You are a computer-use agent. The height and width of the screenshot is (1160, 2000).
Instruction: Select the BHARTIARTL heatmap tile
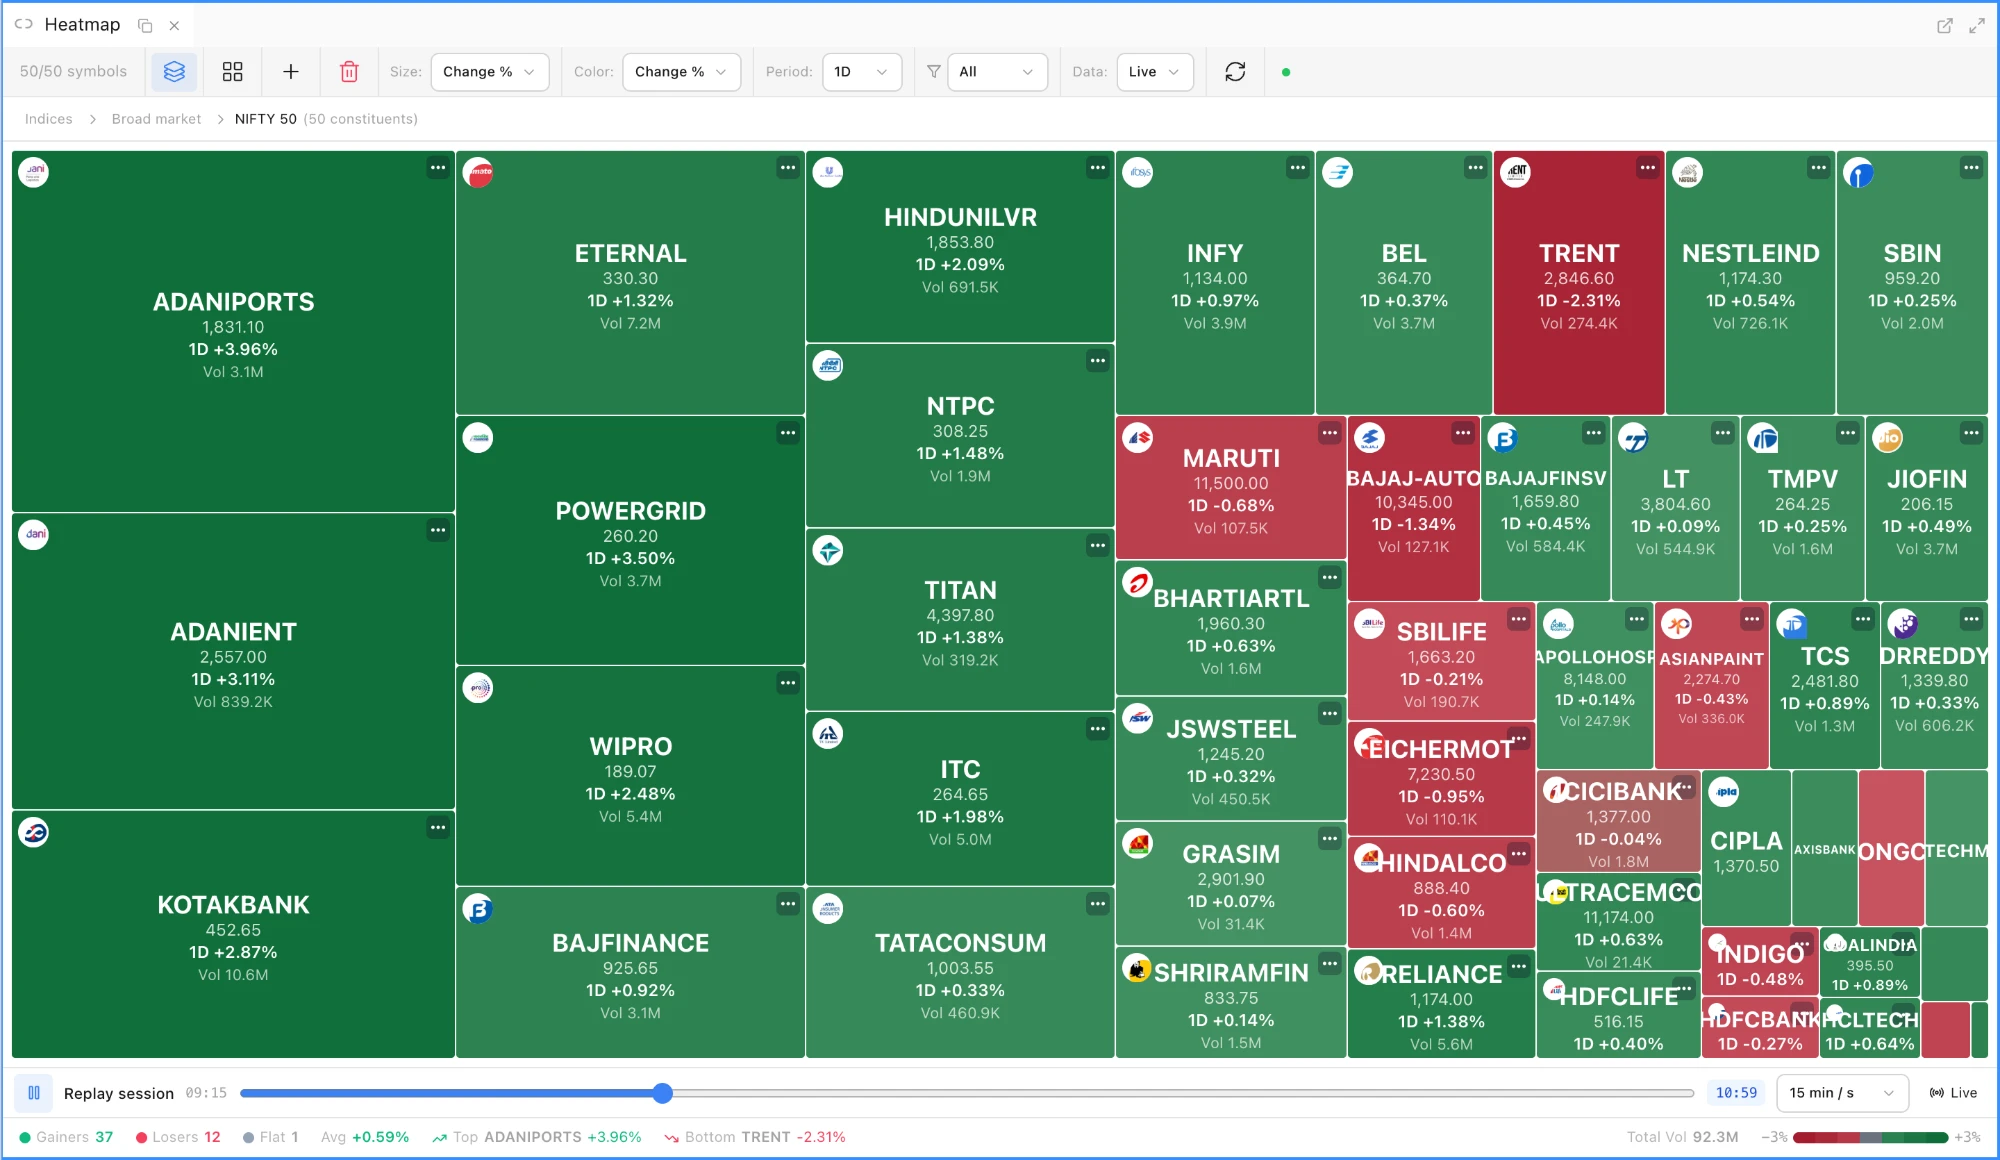pos(1231,630)
